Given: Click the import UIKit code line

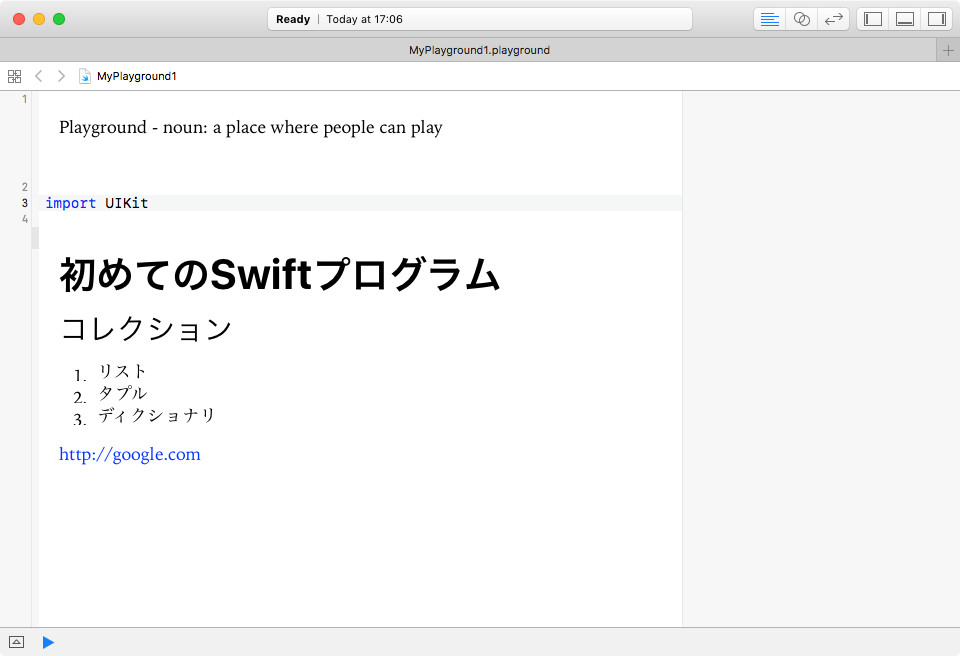Looking at the screenshot, I should coord(363,203).
